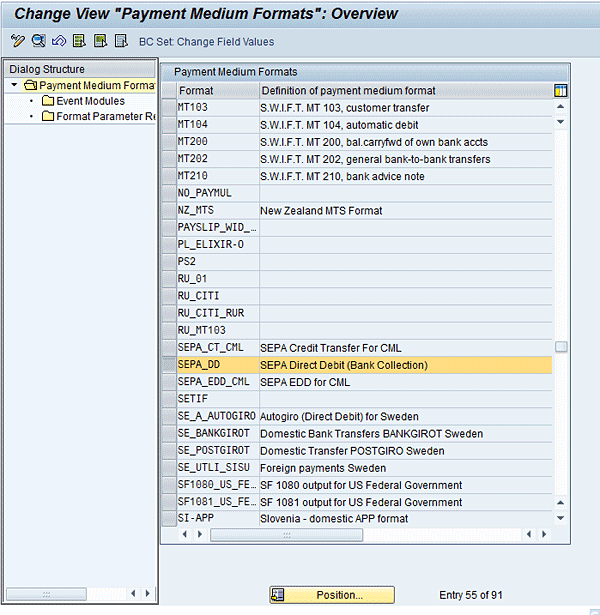Toggle row selector for MT103 entry
The image size is (600, 615).
[168, 108]
